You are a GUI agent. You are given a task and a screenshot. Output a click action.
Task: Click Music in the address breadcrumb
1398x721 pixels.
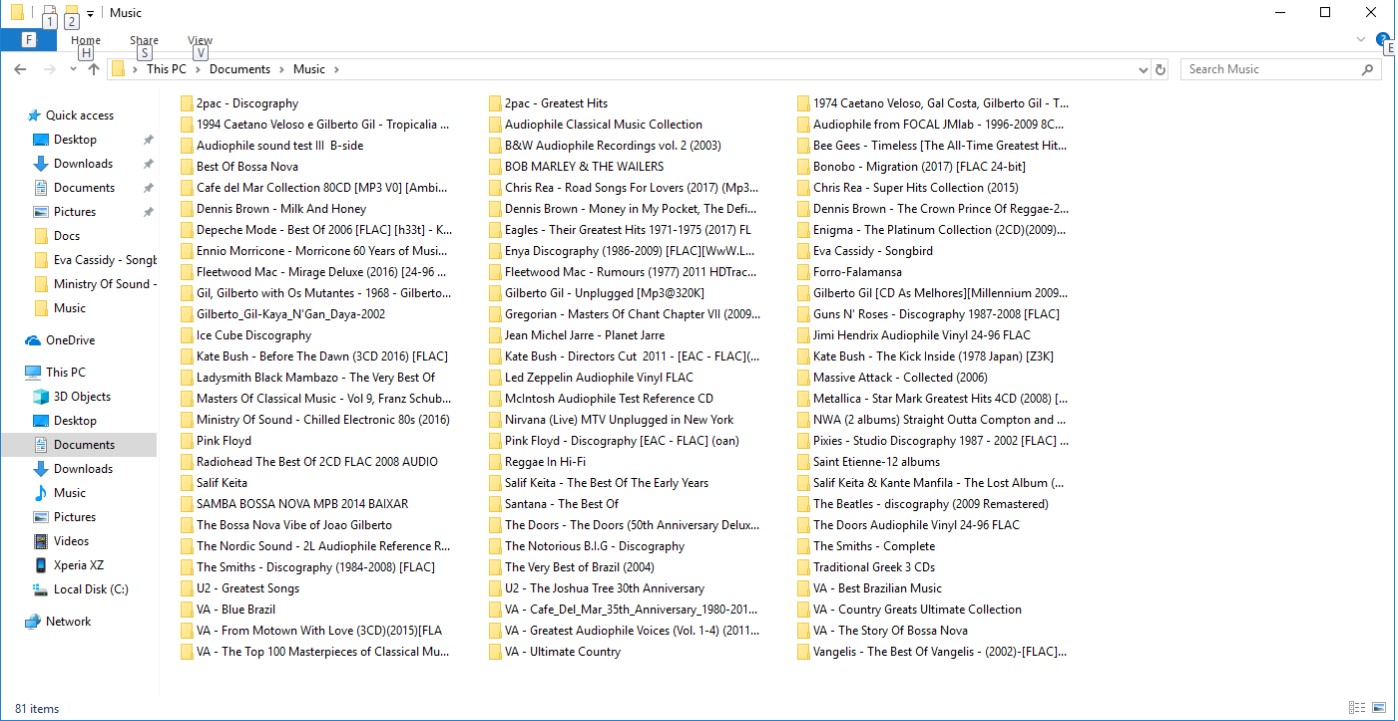point(309,69)
